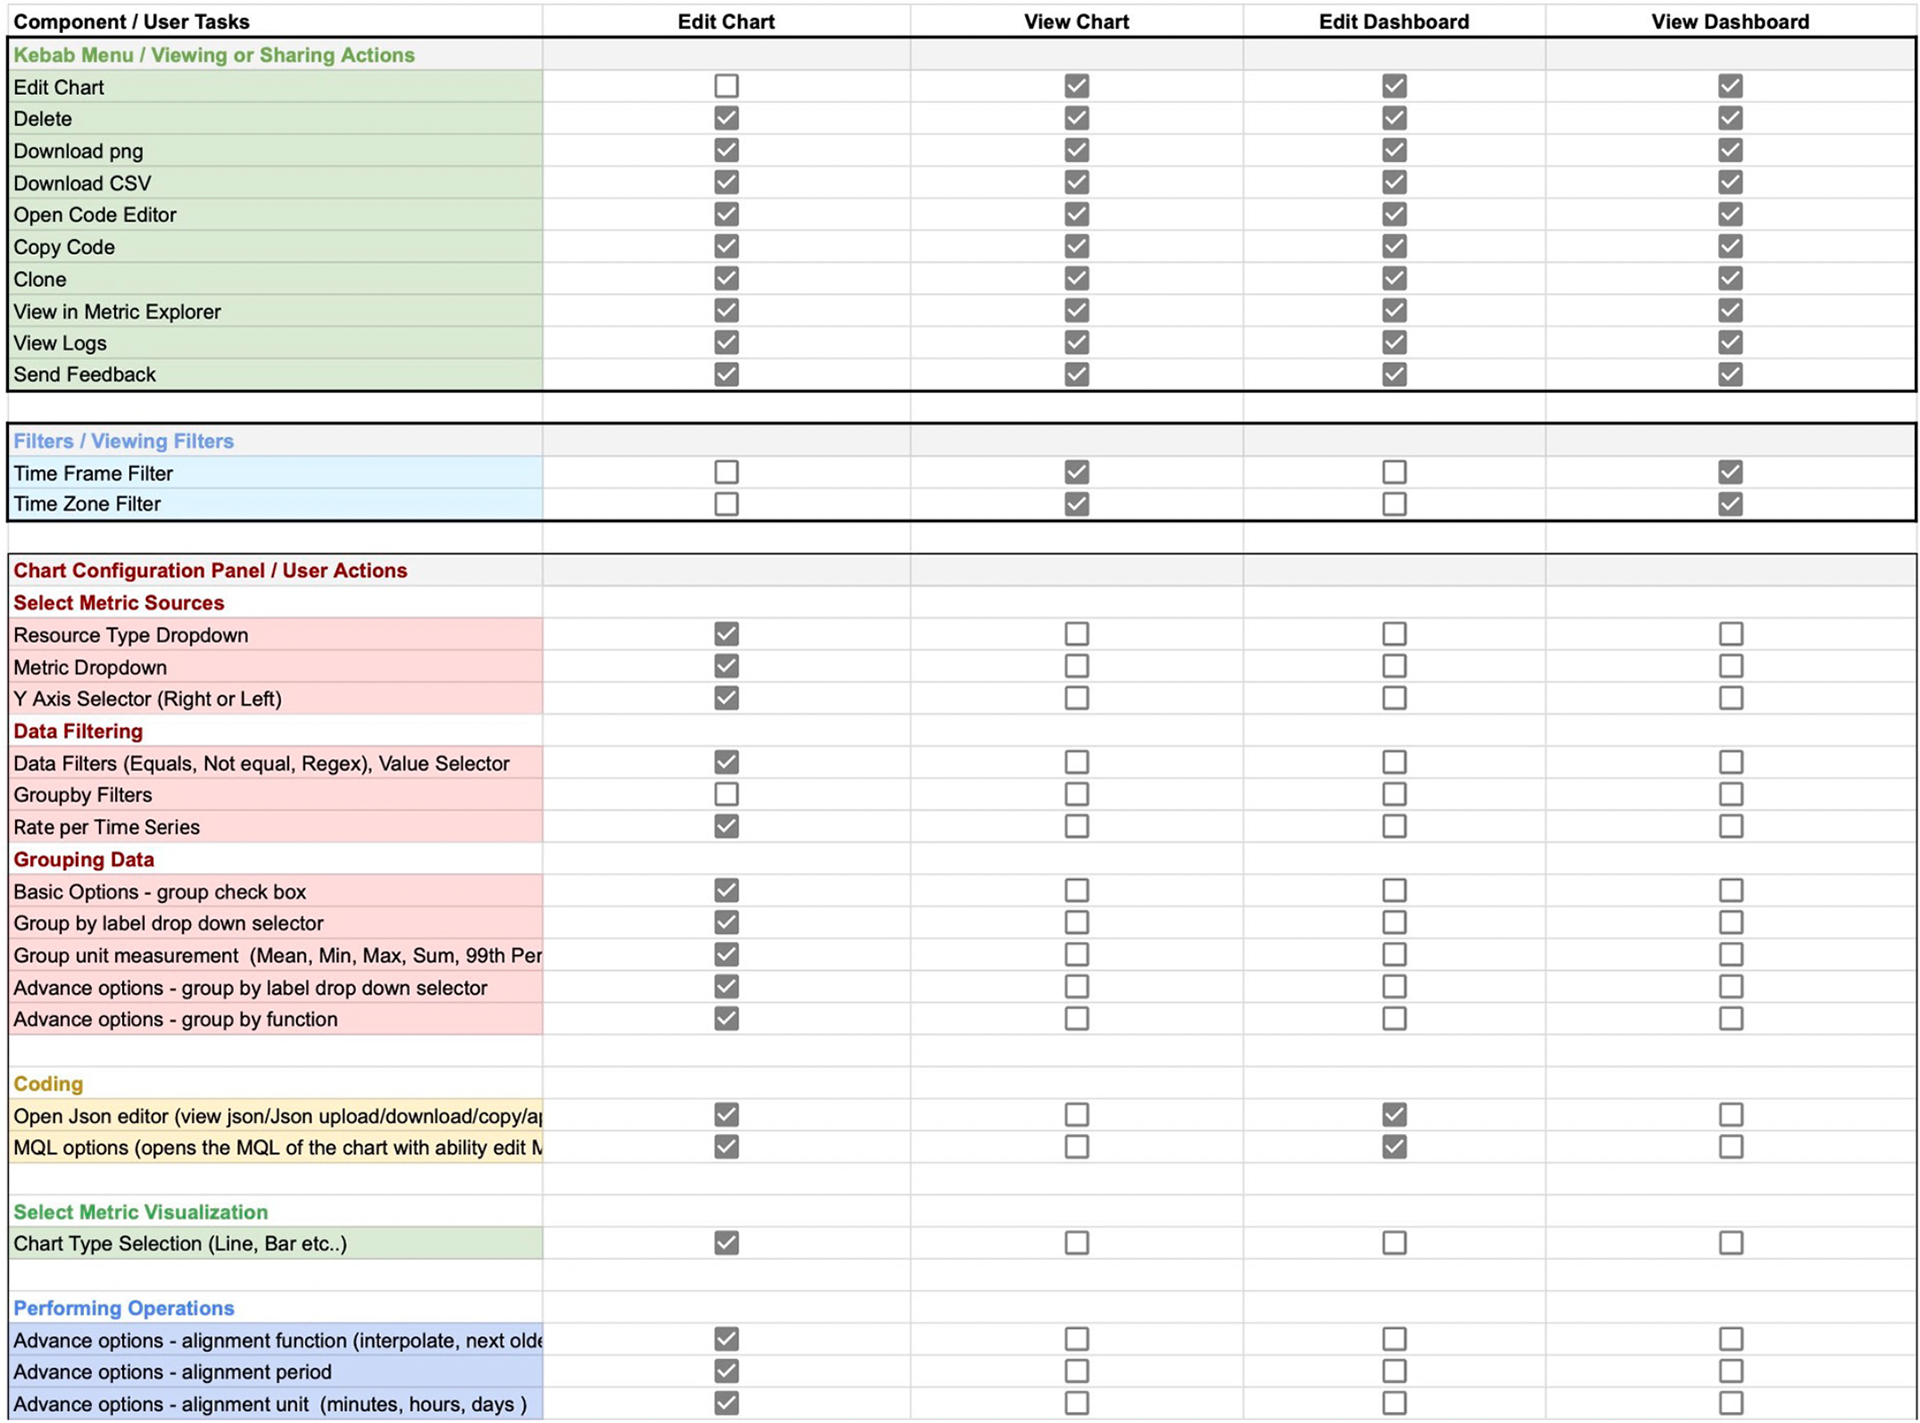Select the Edit Chart column header

pyautogui.click(x=726, y=21)
